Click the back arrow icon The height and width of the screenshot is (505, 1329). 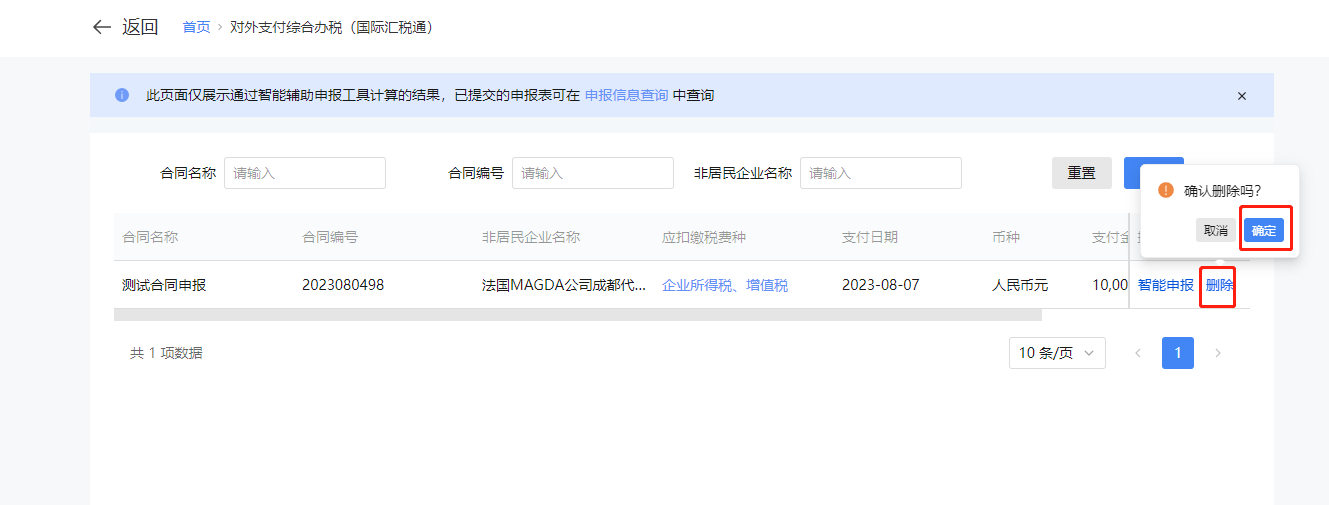101,27
